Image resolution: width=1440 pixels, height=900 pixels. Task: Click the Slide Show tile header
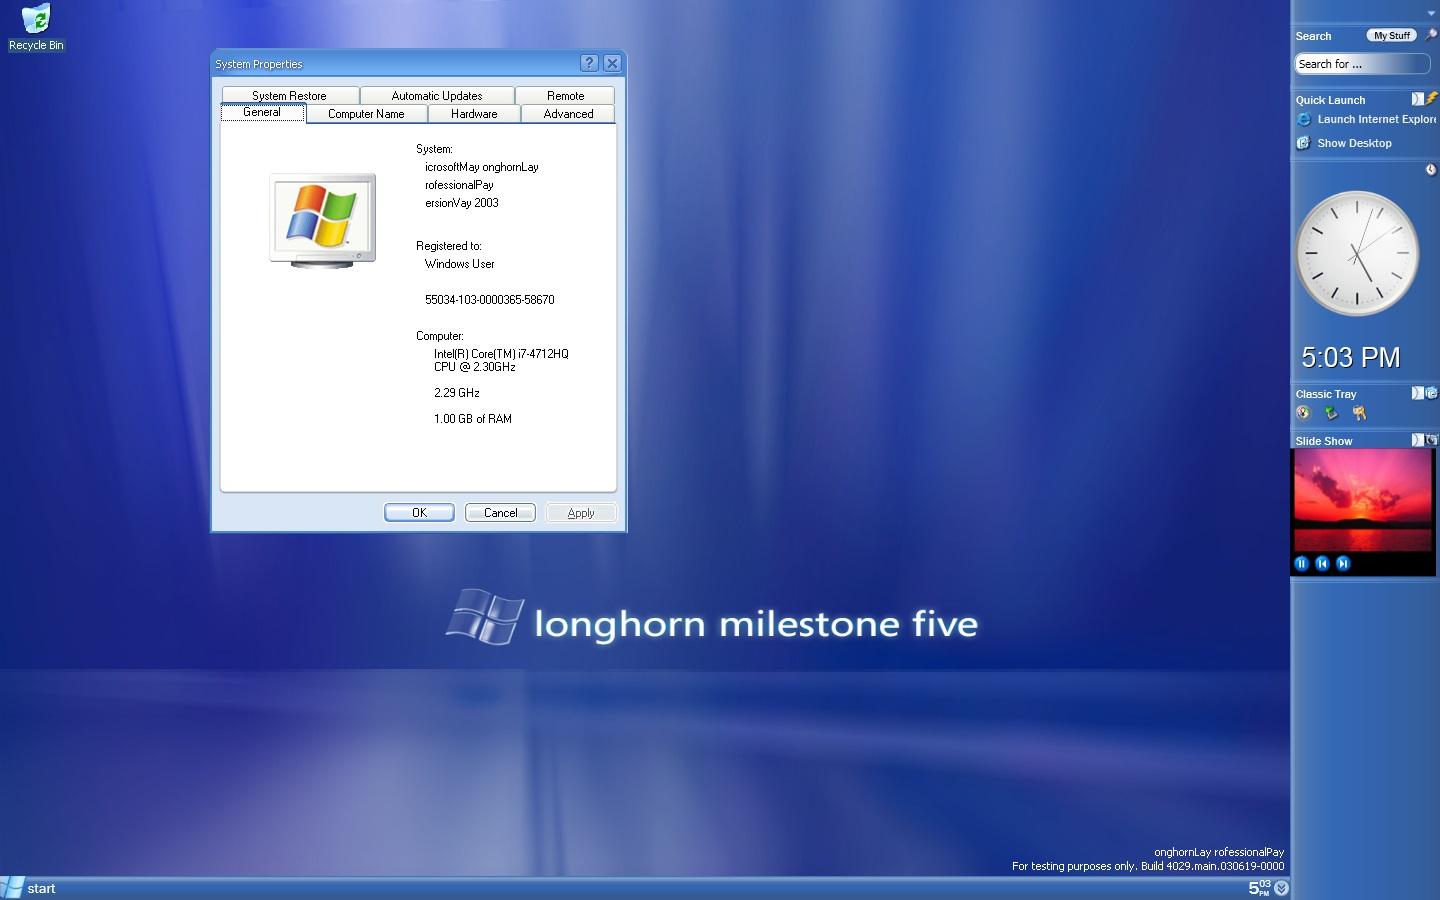click(x=1323, y=441)
